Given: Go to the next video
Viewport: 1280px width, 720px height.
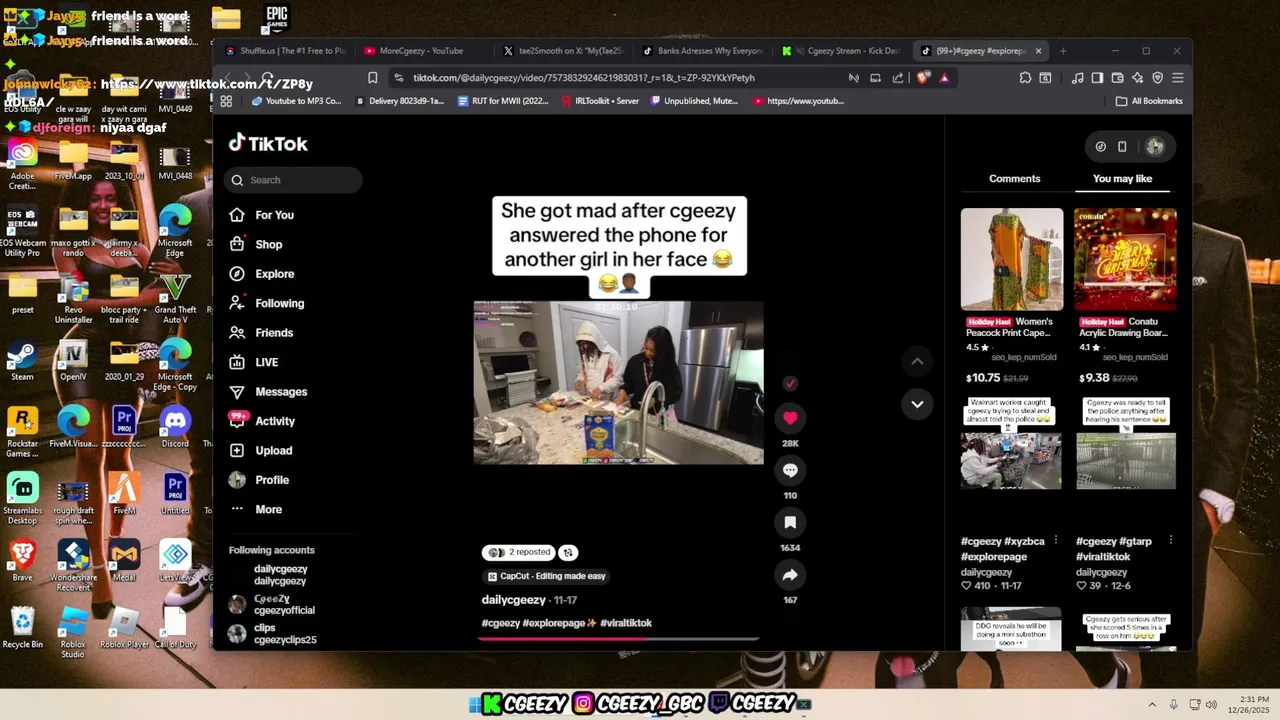Looking at the screenshot, I should click(x=917, y=404).
